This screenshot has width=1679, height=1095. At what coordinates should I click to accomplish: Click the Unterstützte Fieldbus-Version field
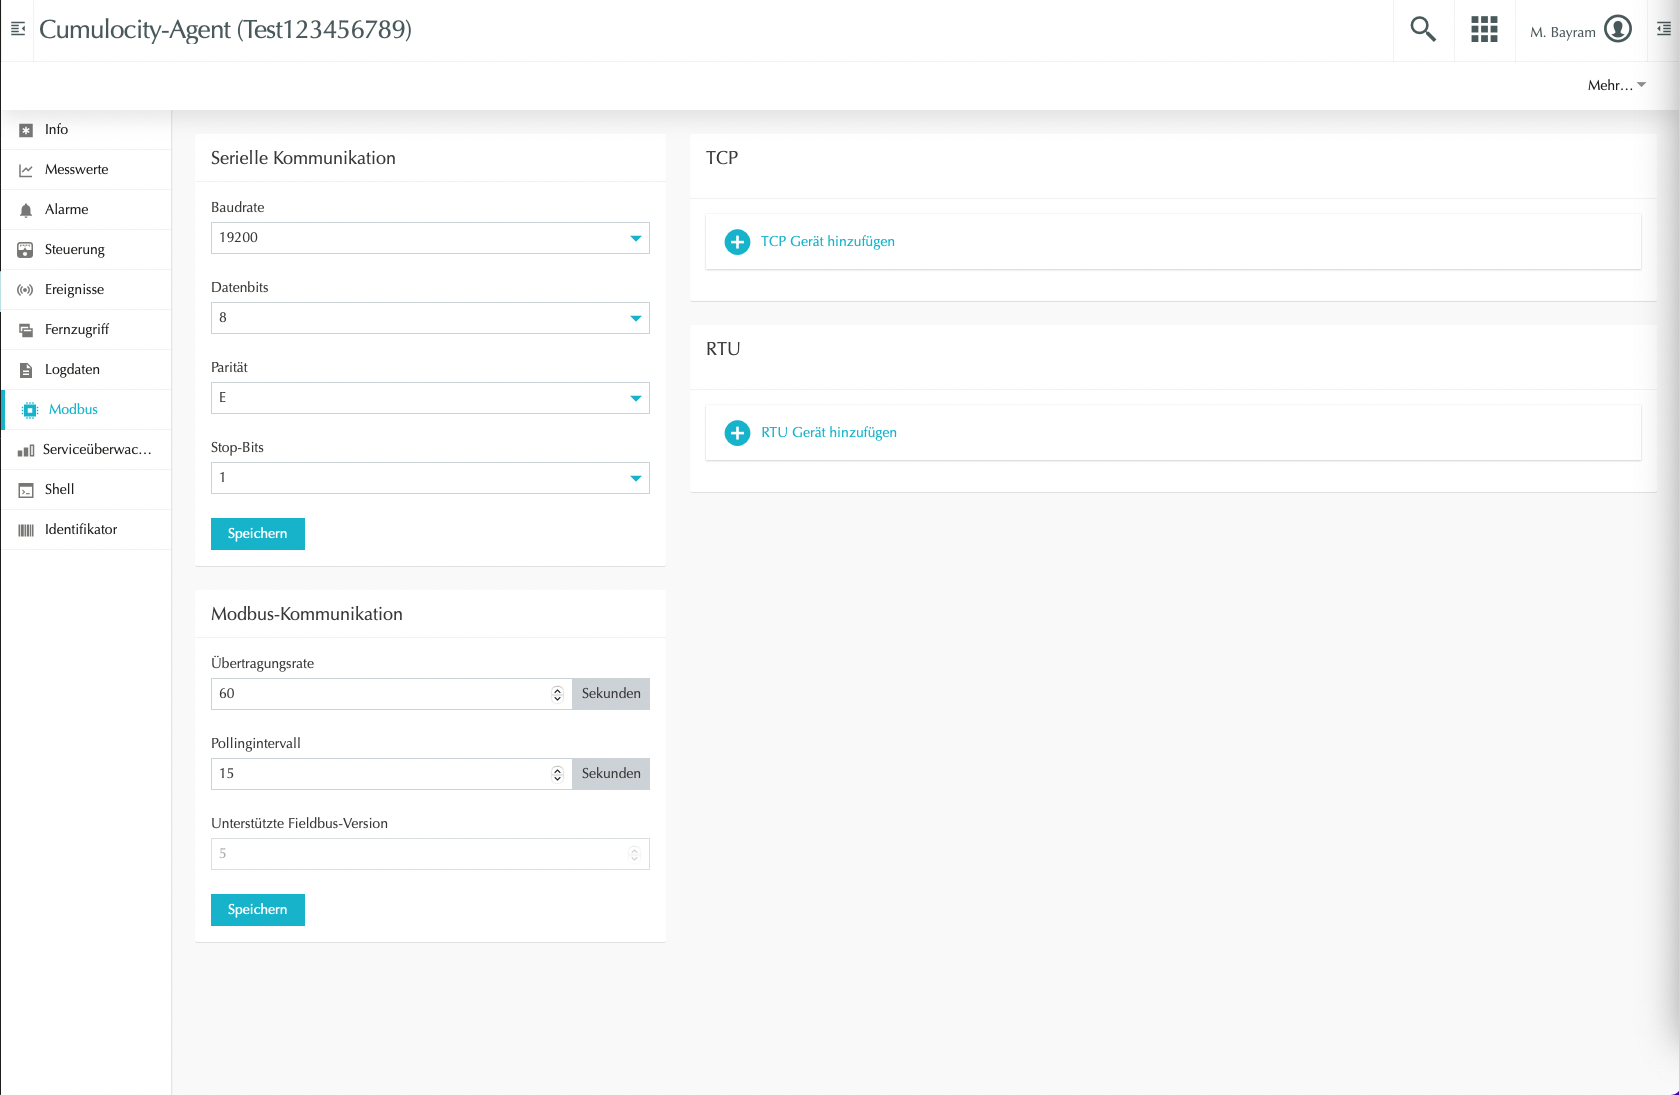point(430,854)
